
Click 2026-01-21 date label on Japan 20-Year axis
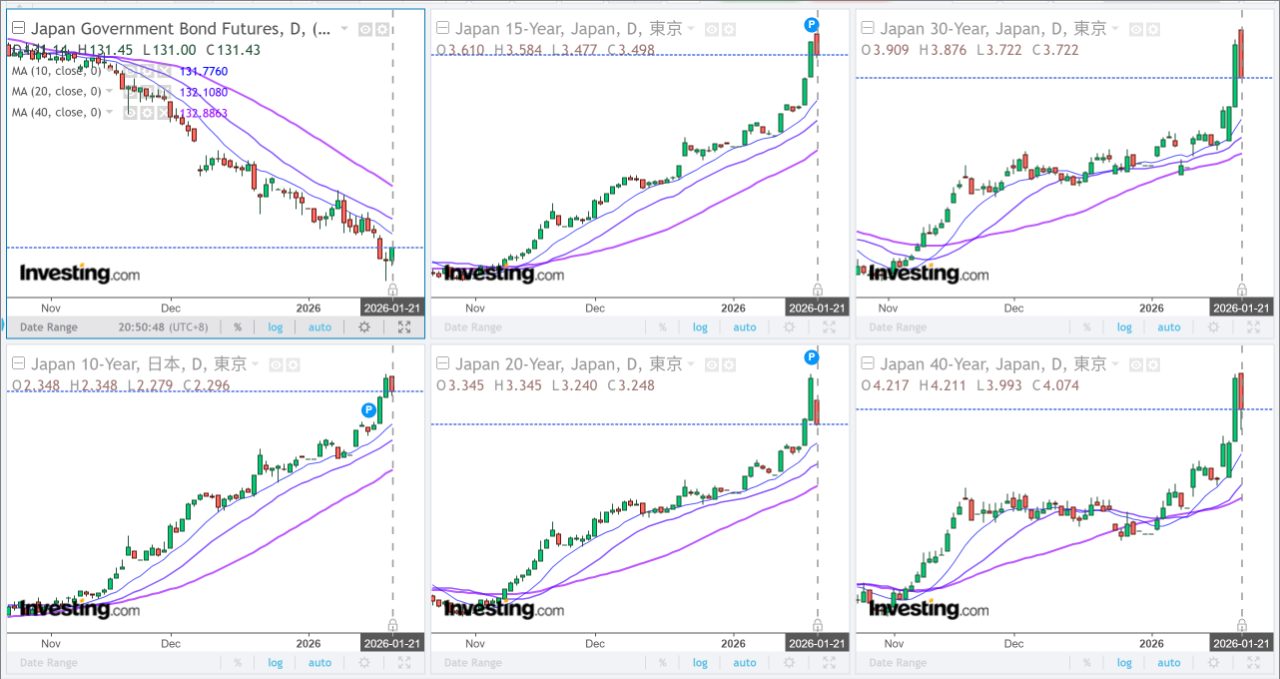(x=817, y=643)
